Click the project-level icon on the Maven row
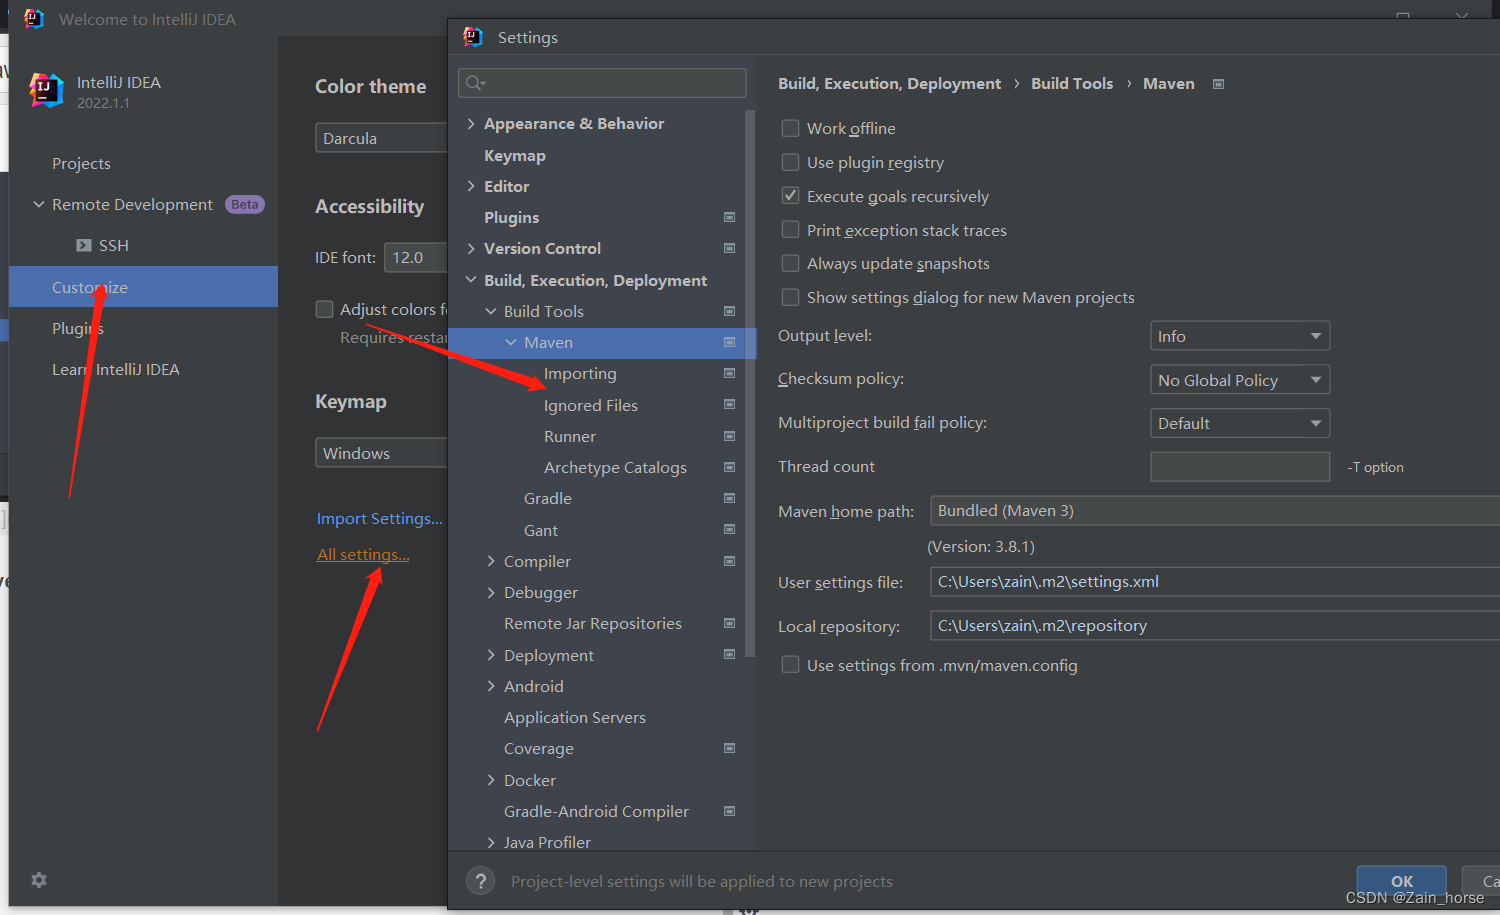This screenshot has height=915, width=1500. [729, 342]
